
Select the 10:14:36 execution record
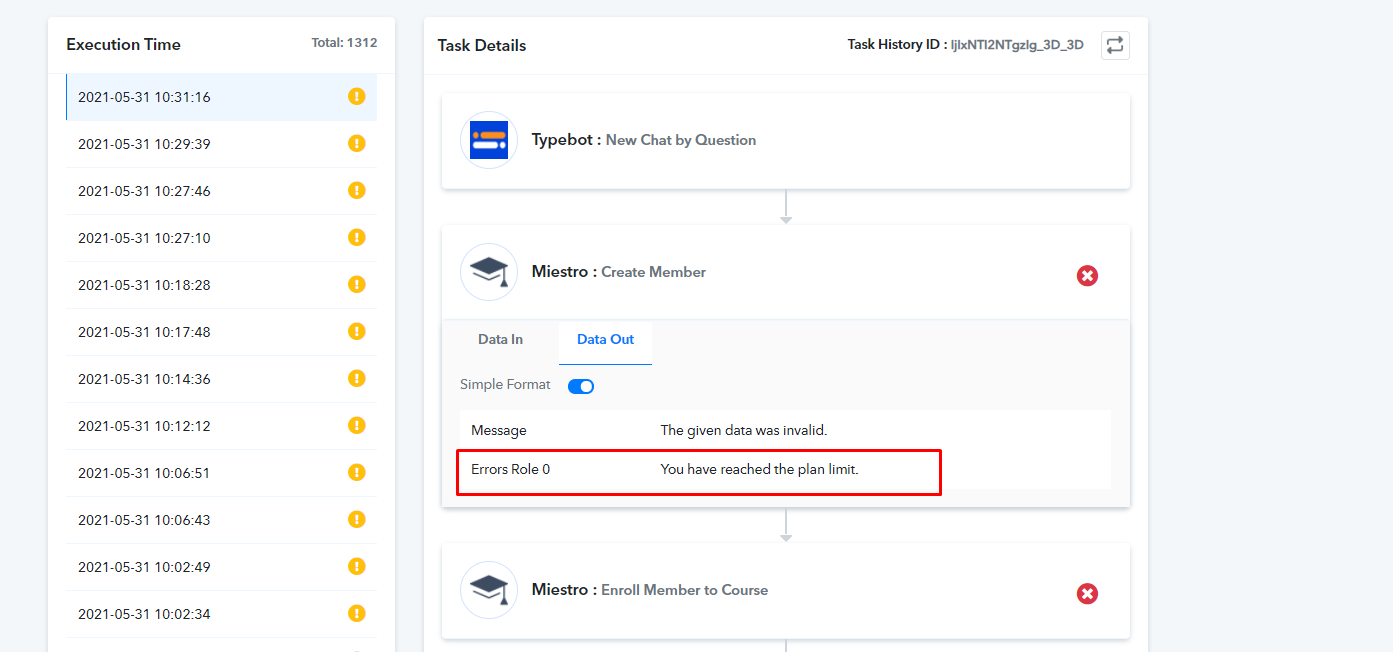144,379
